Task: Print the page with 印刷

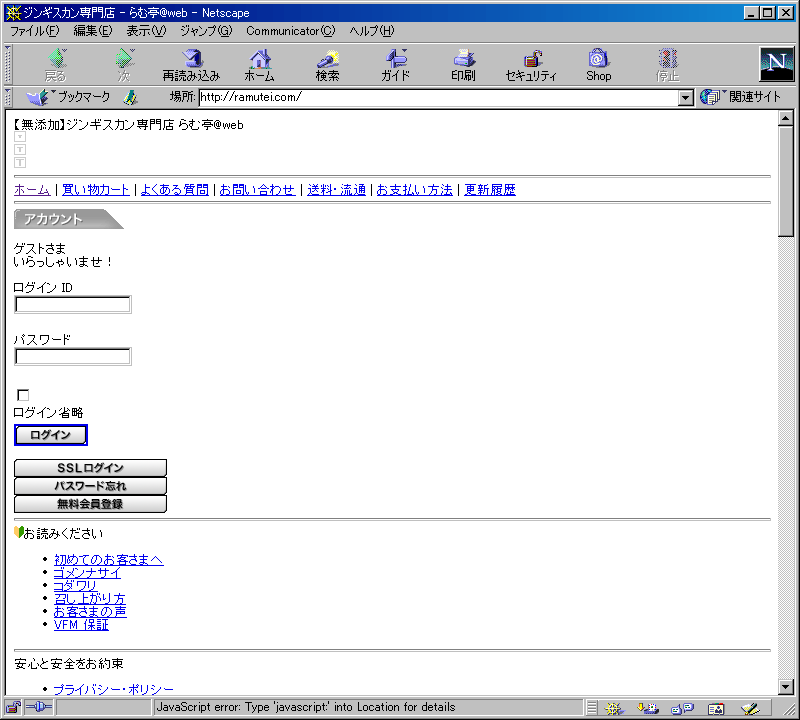Action: [463, 65]
